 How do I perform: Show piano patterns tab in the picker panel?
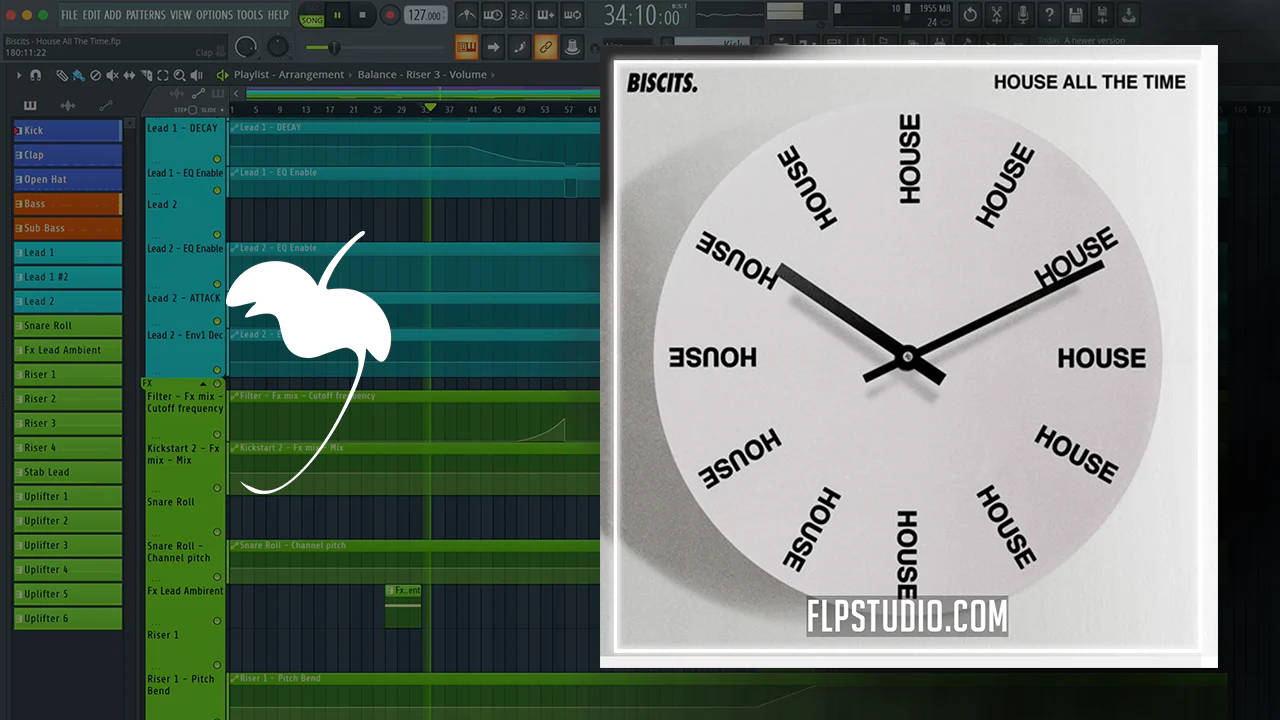30,105
